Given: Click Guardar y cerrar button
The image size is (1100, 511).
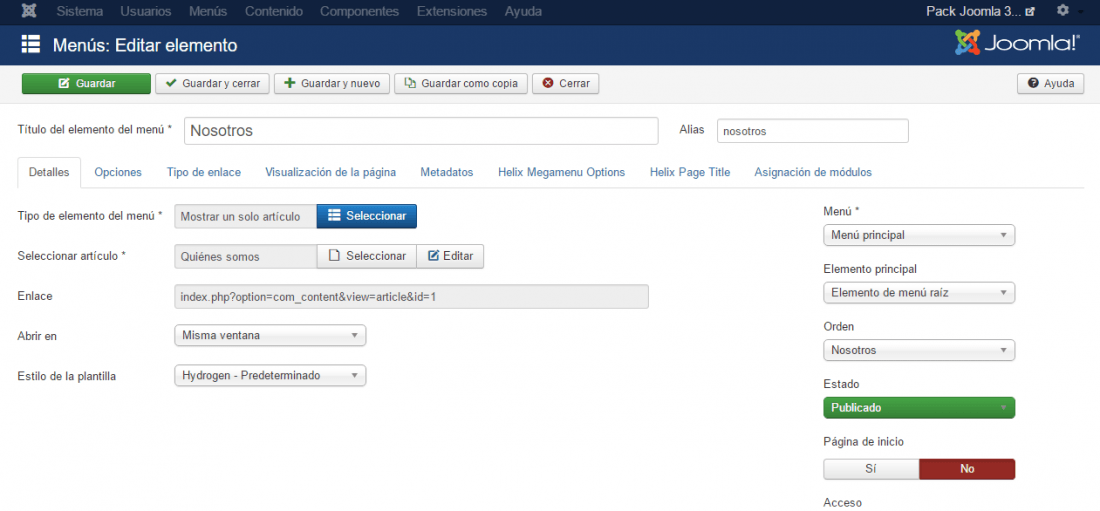Looking at the screenshot, I should (213, 84).
